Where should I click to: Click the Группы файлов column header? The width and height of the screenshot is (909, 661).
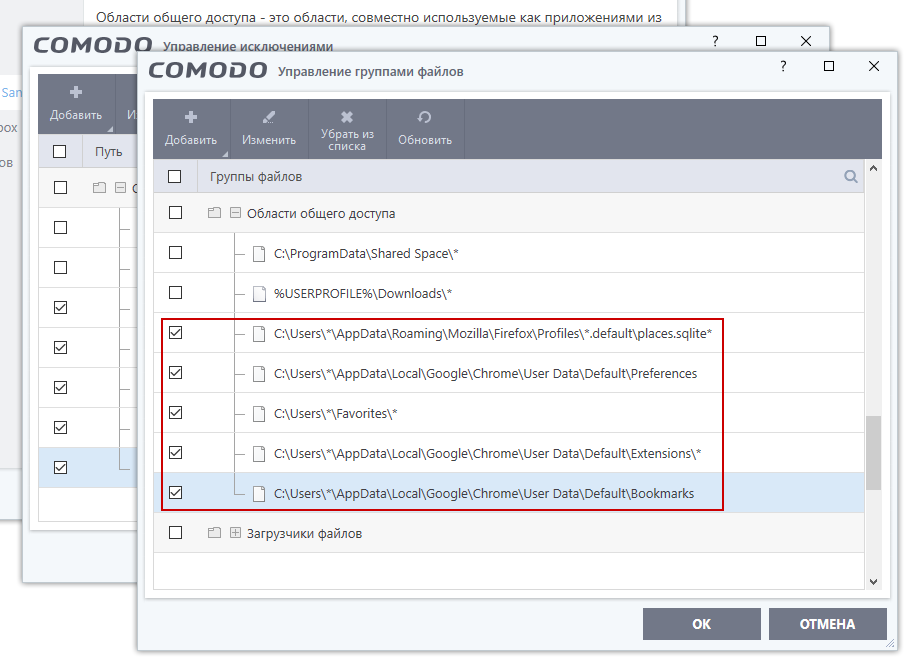coord(256,177)
